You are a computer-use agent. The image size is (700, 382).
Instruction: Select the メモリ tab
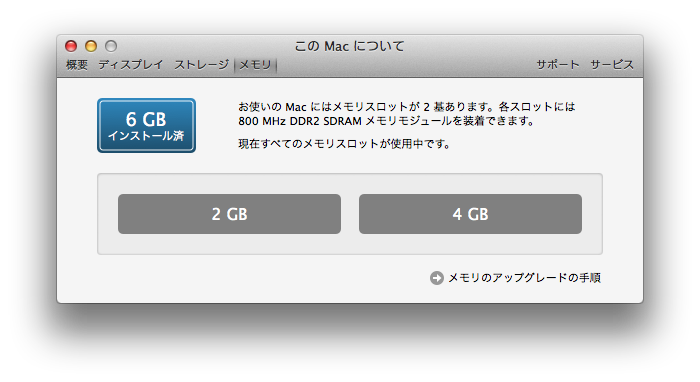pyautogui.click(x=255, y=65)
